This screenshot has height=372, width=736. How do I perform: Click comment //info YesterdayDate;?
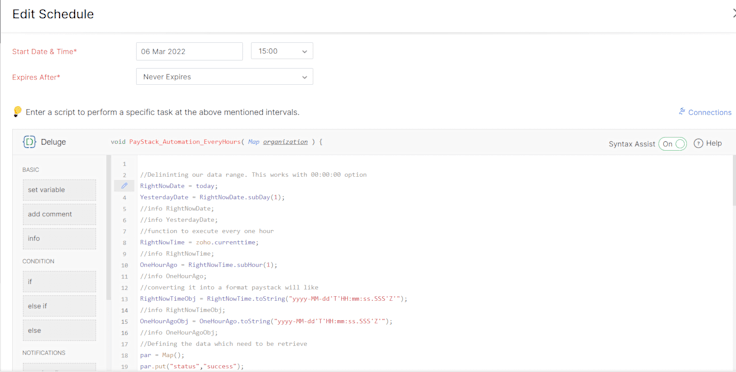(x=179, y=220)
